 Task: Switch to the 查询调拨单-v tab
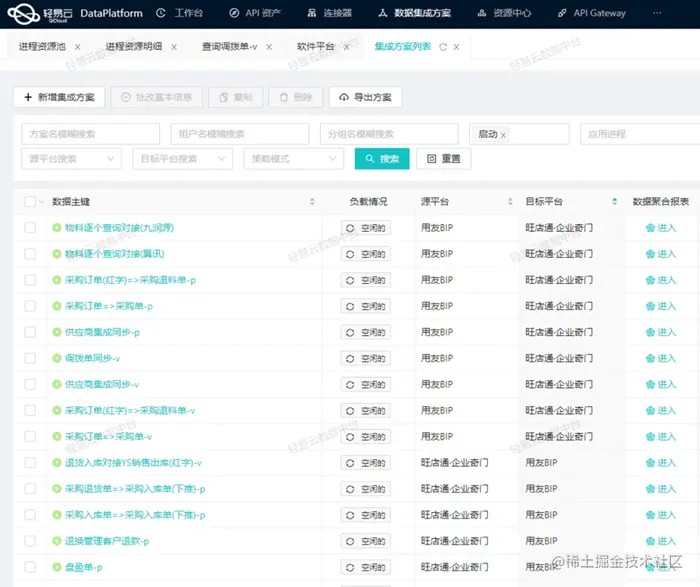[x=229, y=46]
